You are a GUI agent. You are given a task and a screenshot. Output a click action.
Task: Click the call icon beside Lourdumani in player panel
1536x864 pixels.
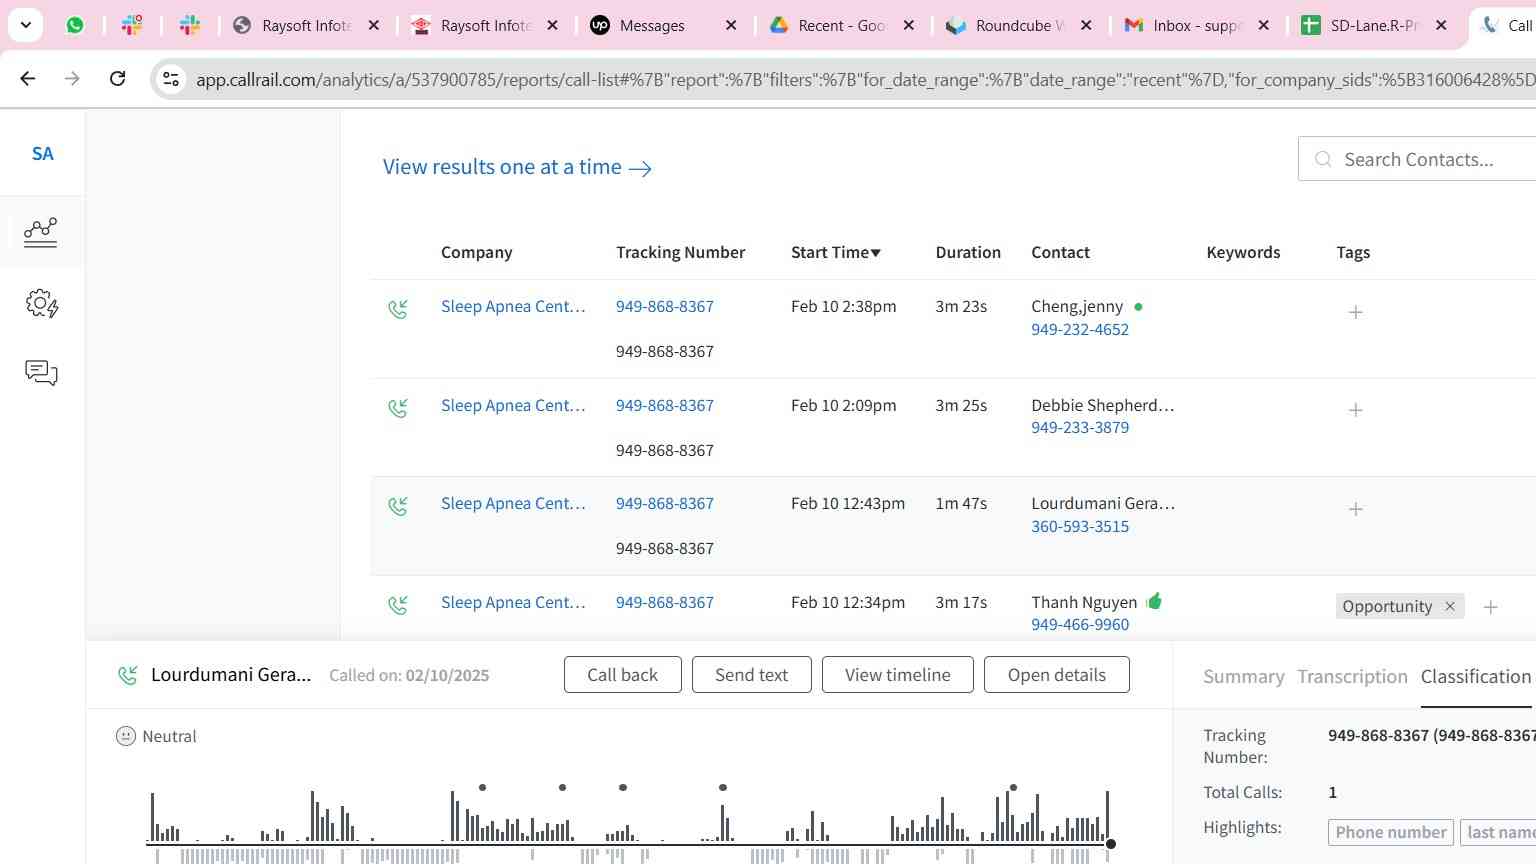pyautogui.click(x=128, y=676)
